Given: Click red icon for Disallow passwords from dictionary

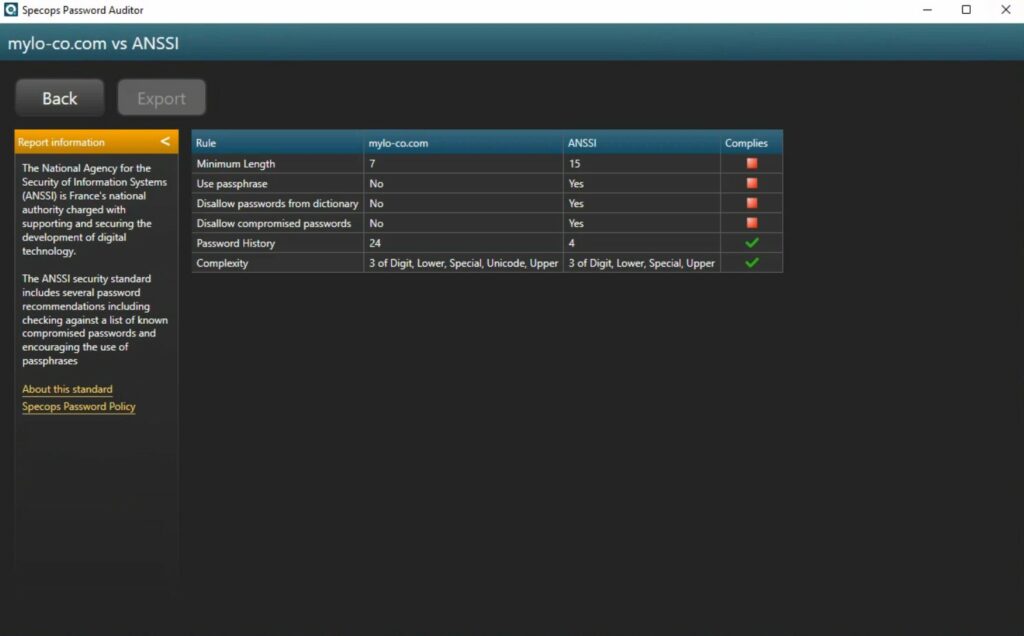Looking at the screenshot, I should tap(752, 203).
